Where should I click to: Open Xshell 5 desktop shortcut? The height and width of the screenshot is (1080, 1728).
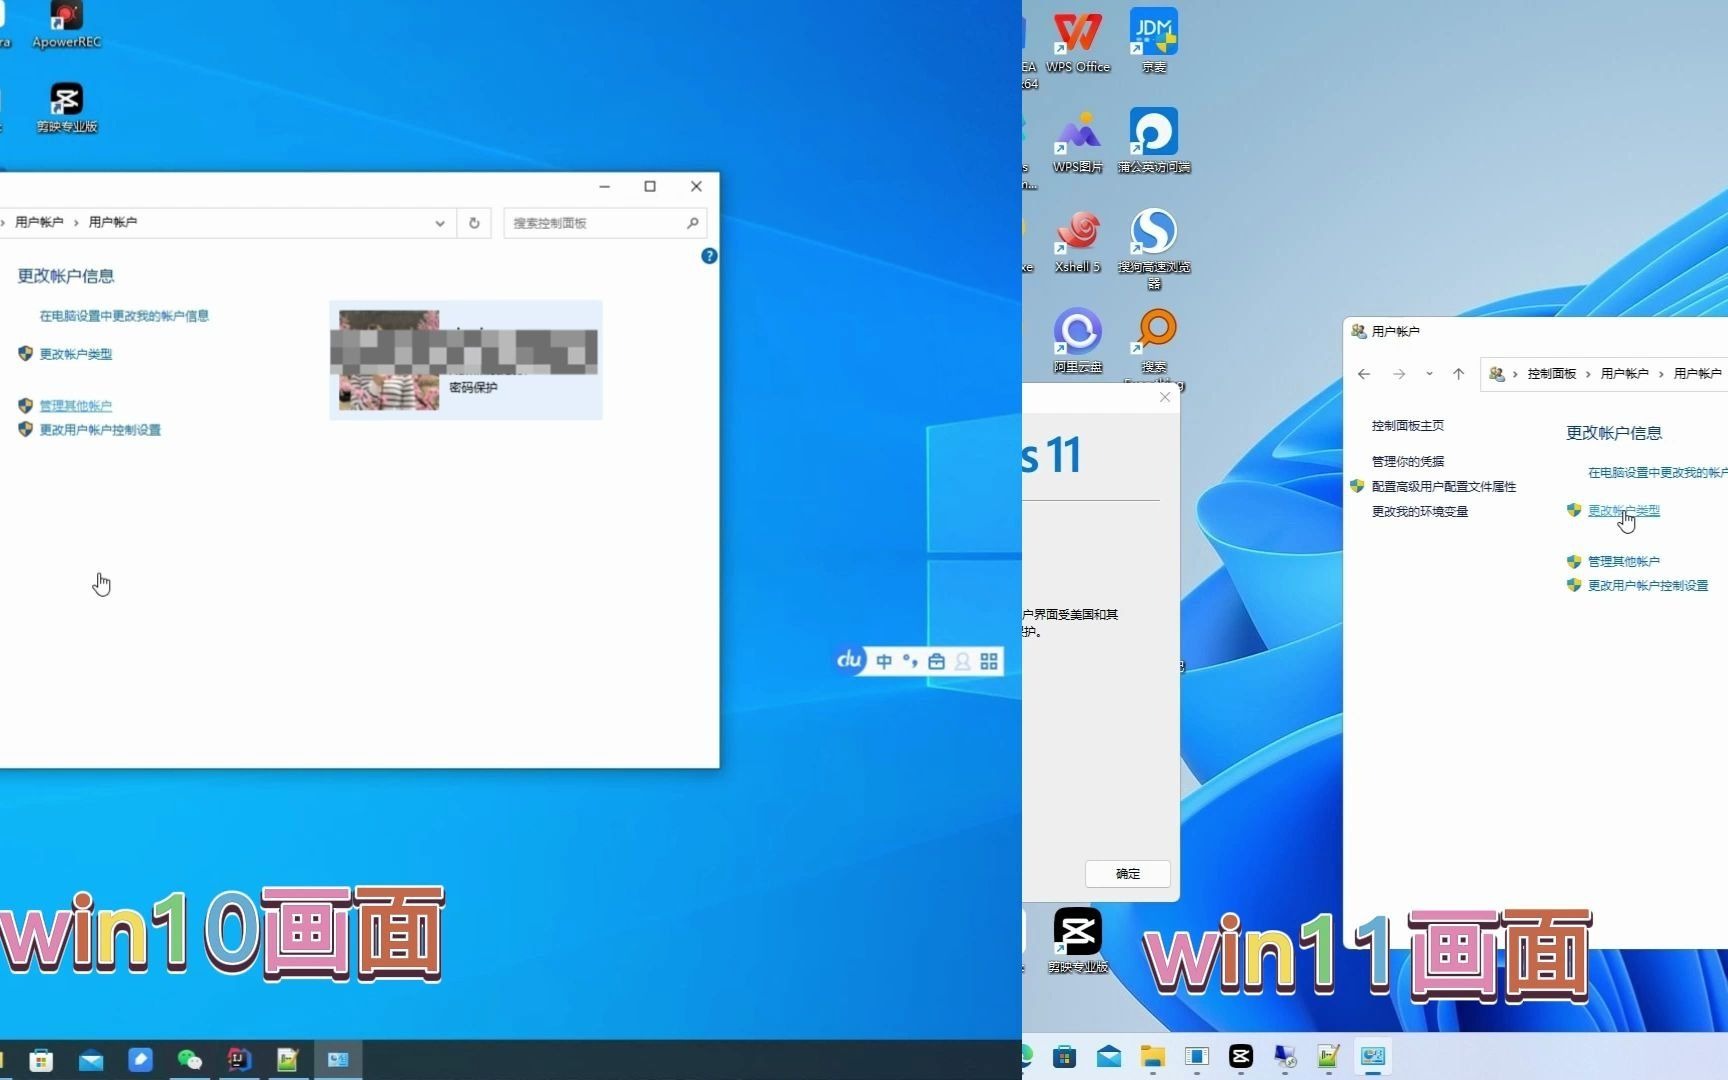pyautogui.click(x=1077, y=241)
